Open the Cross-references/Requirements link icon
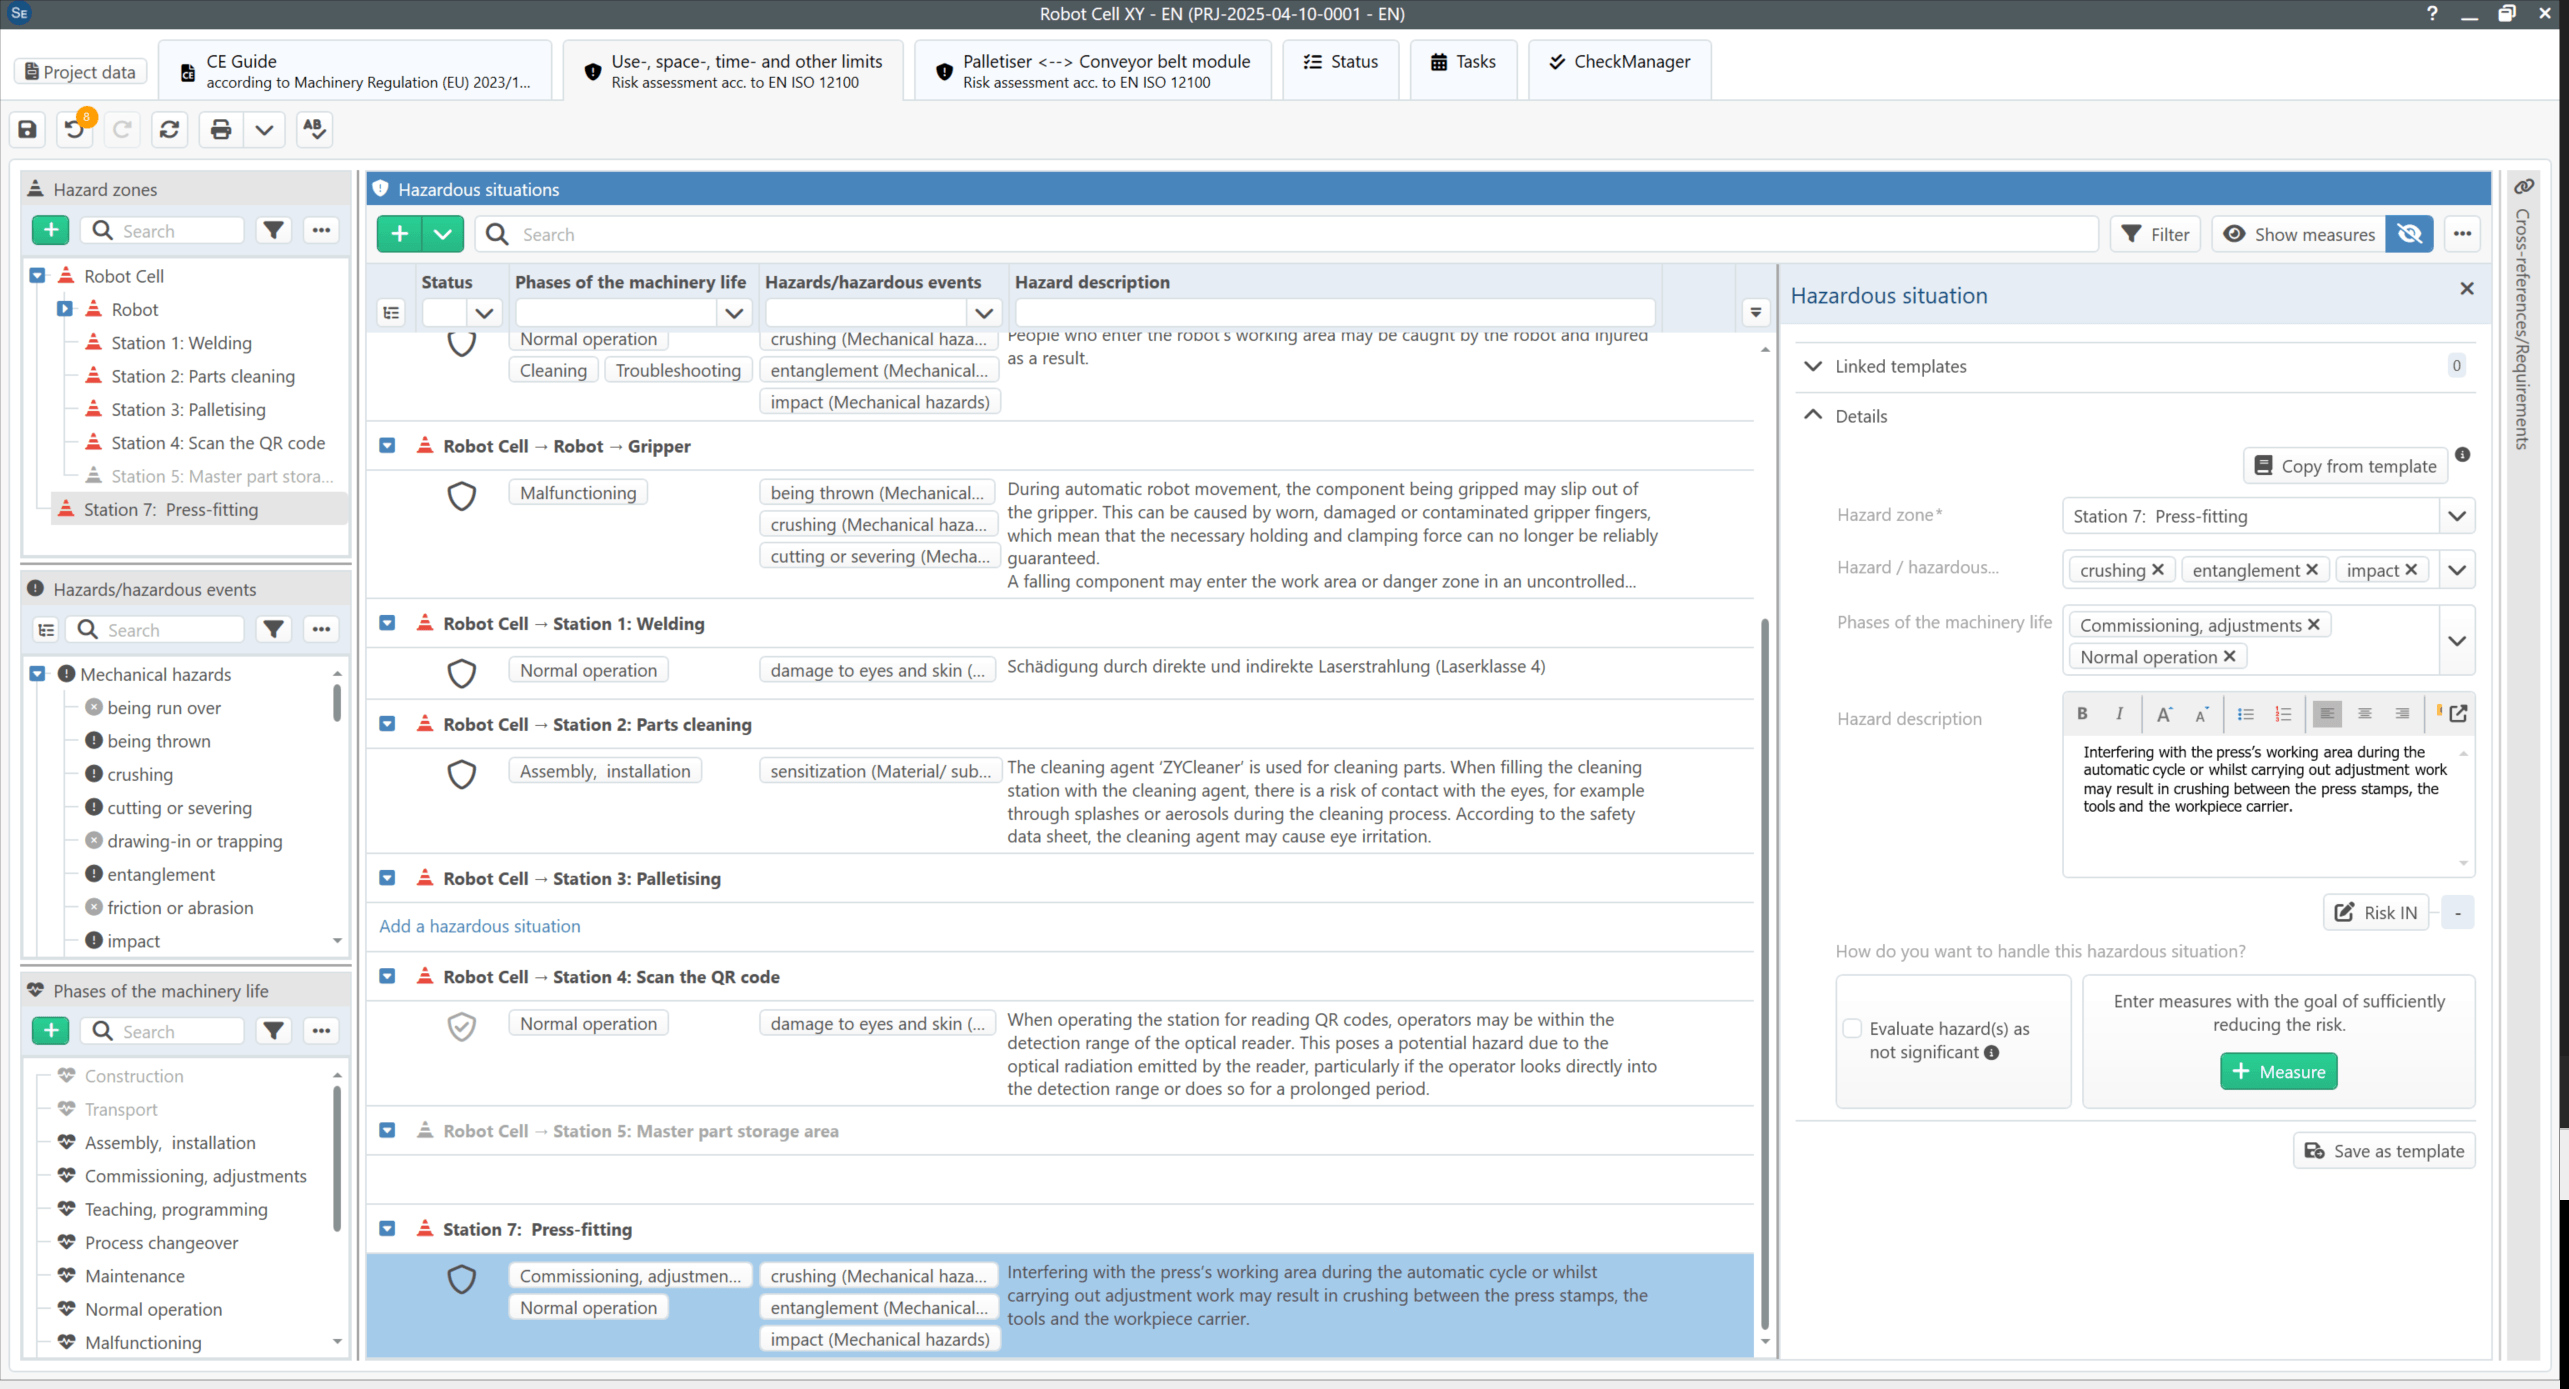The width and height of the screenshot is (2569, 1389). (2524, 187)
